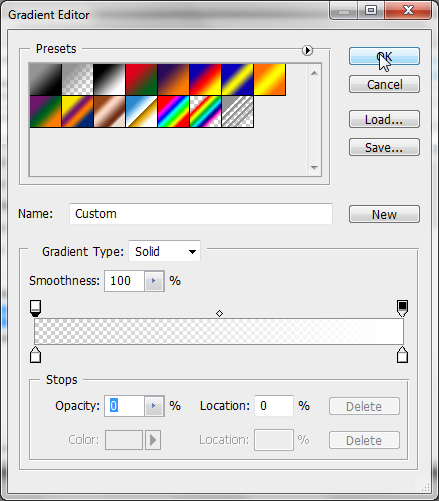The image size is (439, 501).
Task: Choose the rainbow Spectrum gradient preset
Action: [x=173, y=112]
